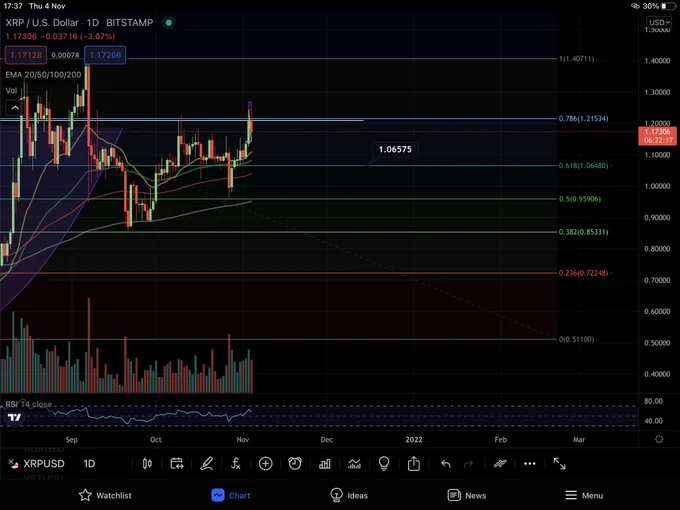
Task: Tap the TradingView quick trade icon
Action: click(x=500, y=464)
